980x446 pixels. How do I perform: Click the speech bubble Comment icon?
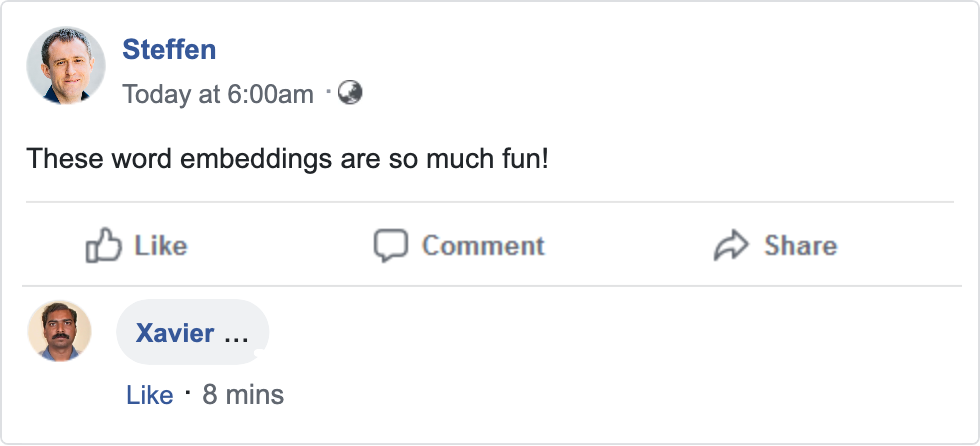pos(390,245)
